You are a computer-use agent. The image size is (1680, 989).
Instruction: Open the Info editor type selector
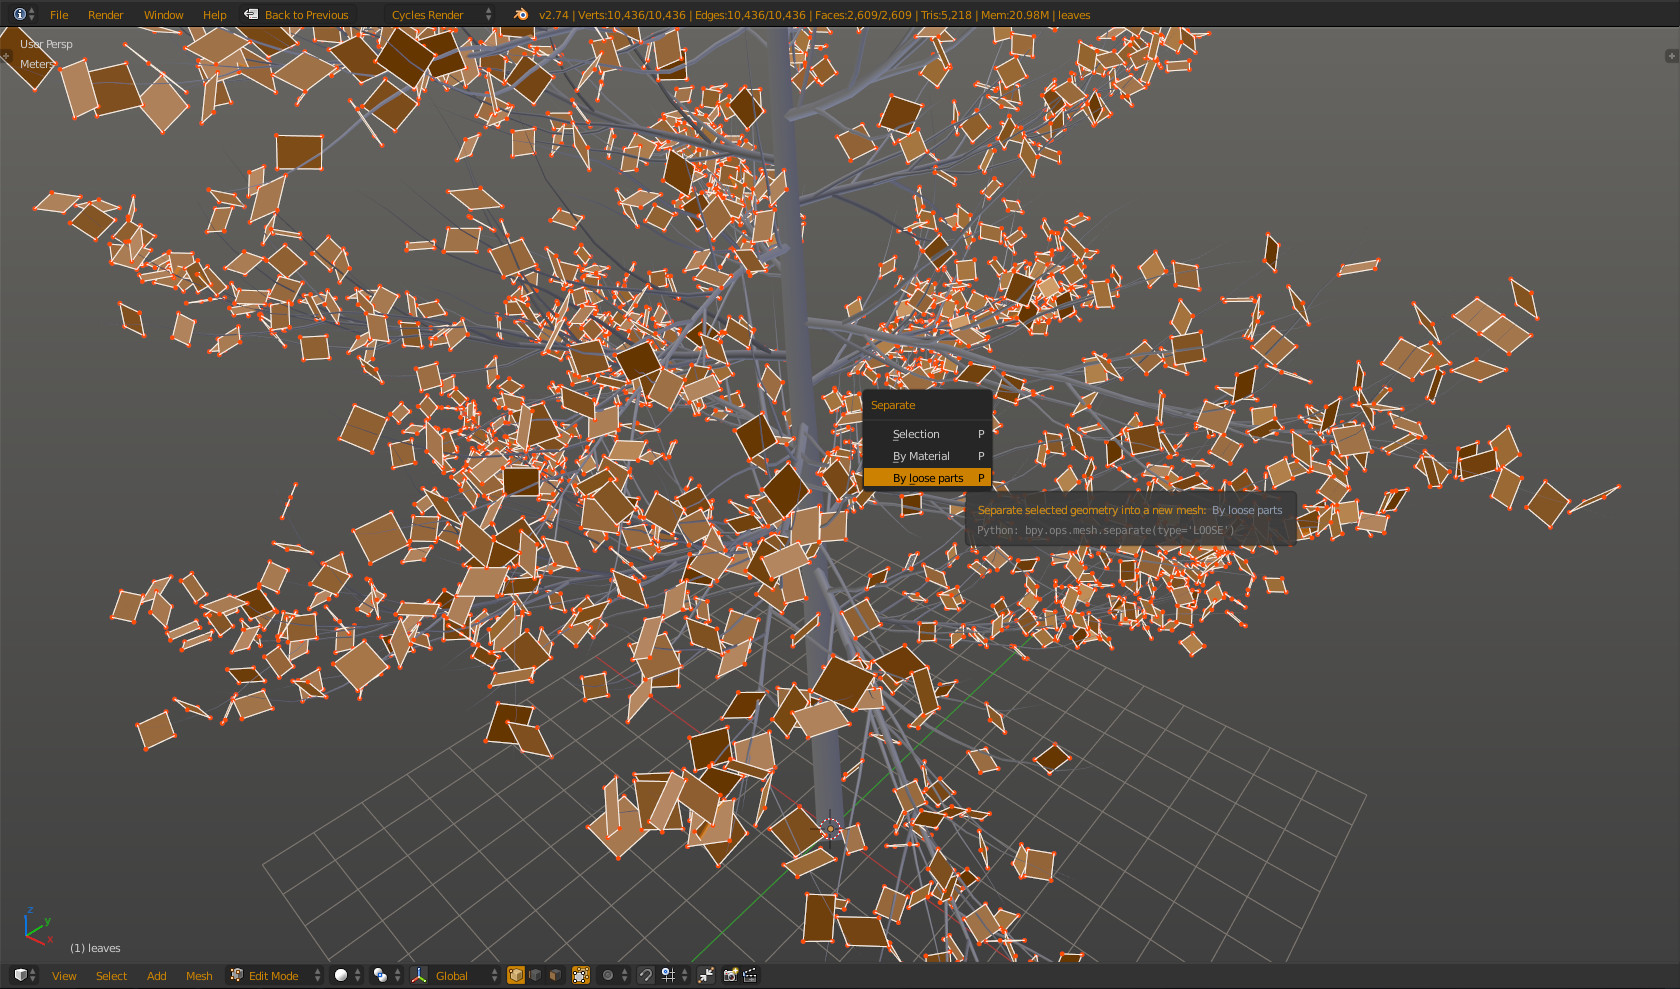coord(24,14)
